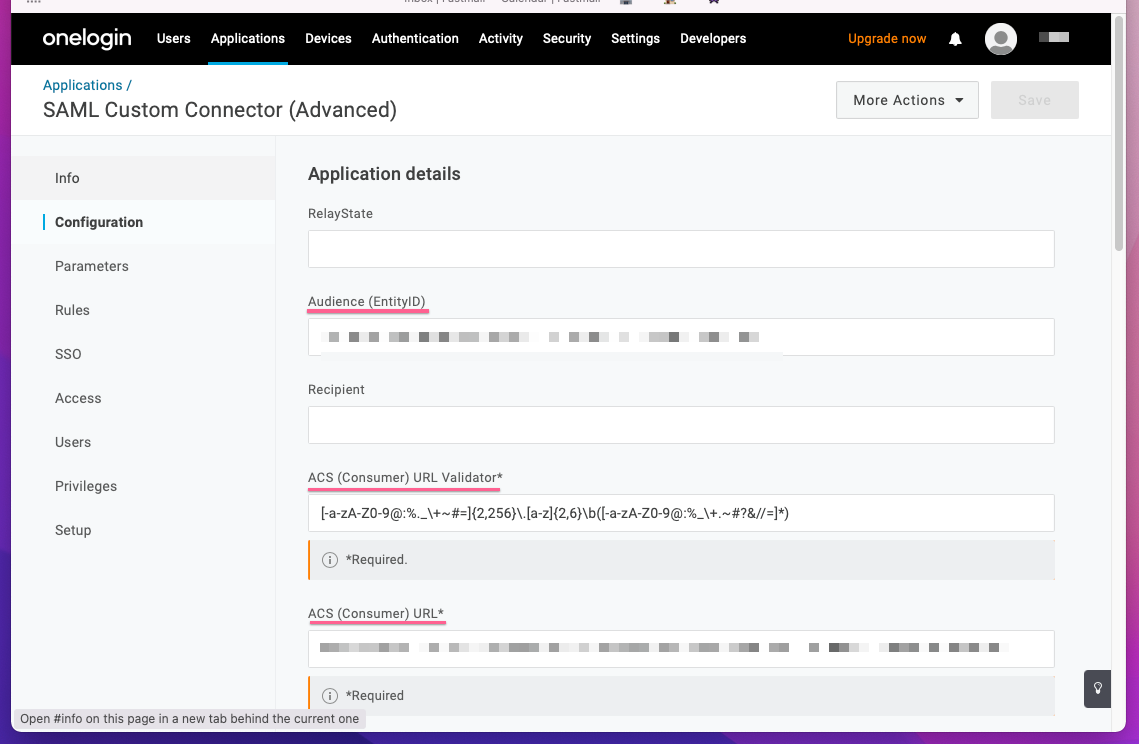Screen dimensions: 1139x744
Task: Click inside the RelayState input field
Action: pos(680,249)
